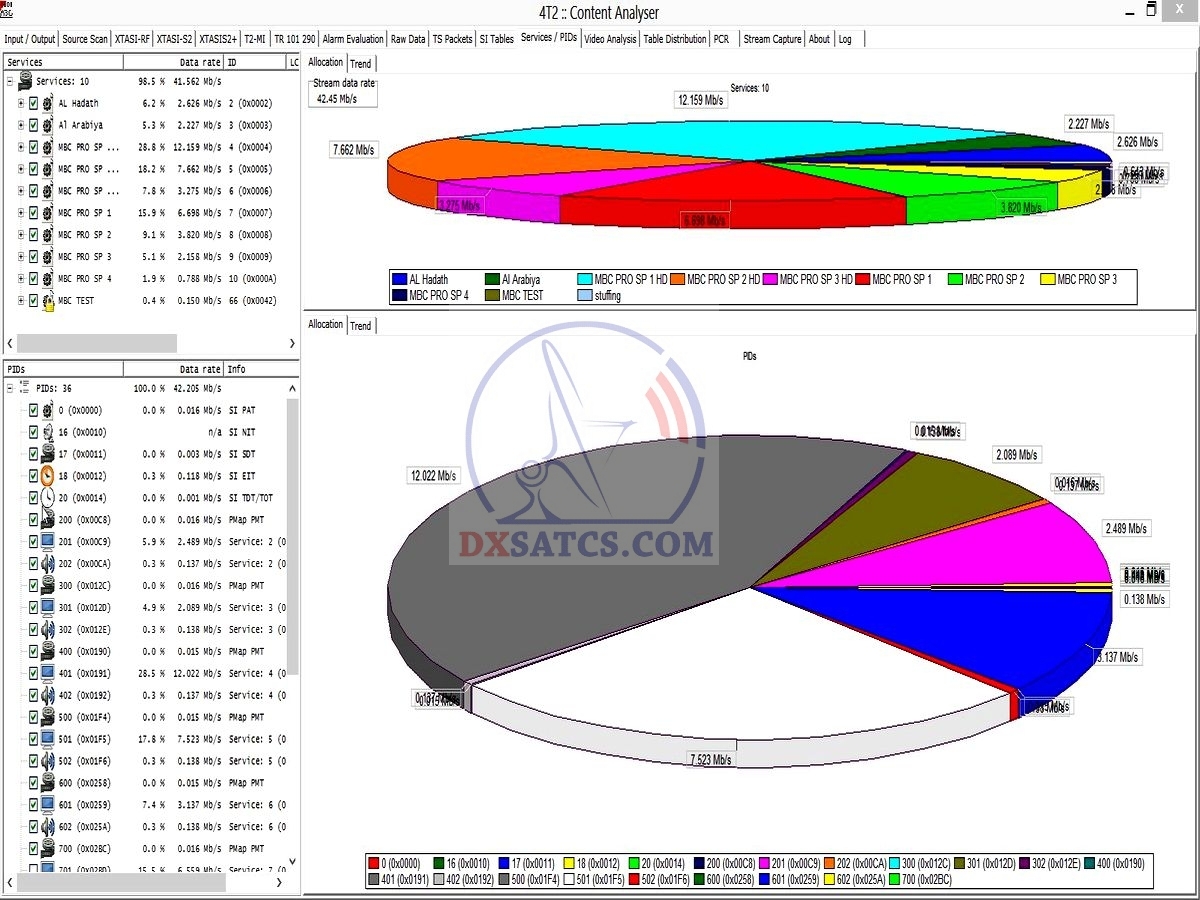The height and width of the screenshot is (900, 1200).
Task: Click the Al Arabiya service icon
Action: pos(47,125)
